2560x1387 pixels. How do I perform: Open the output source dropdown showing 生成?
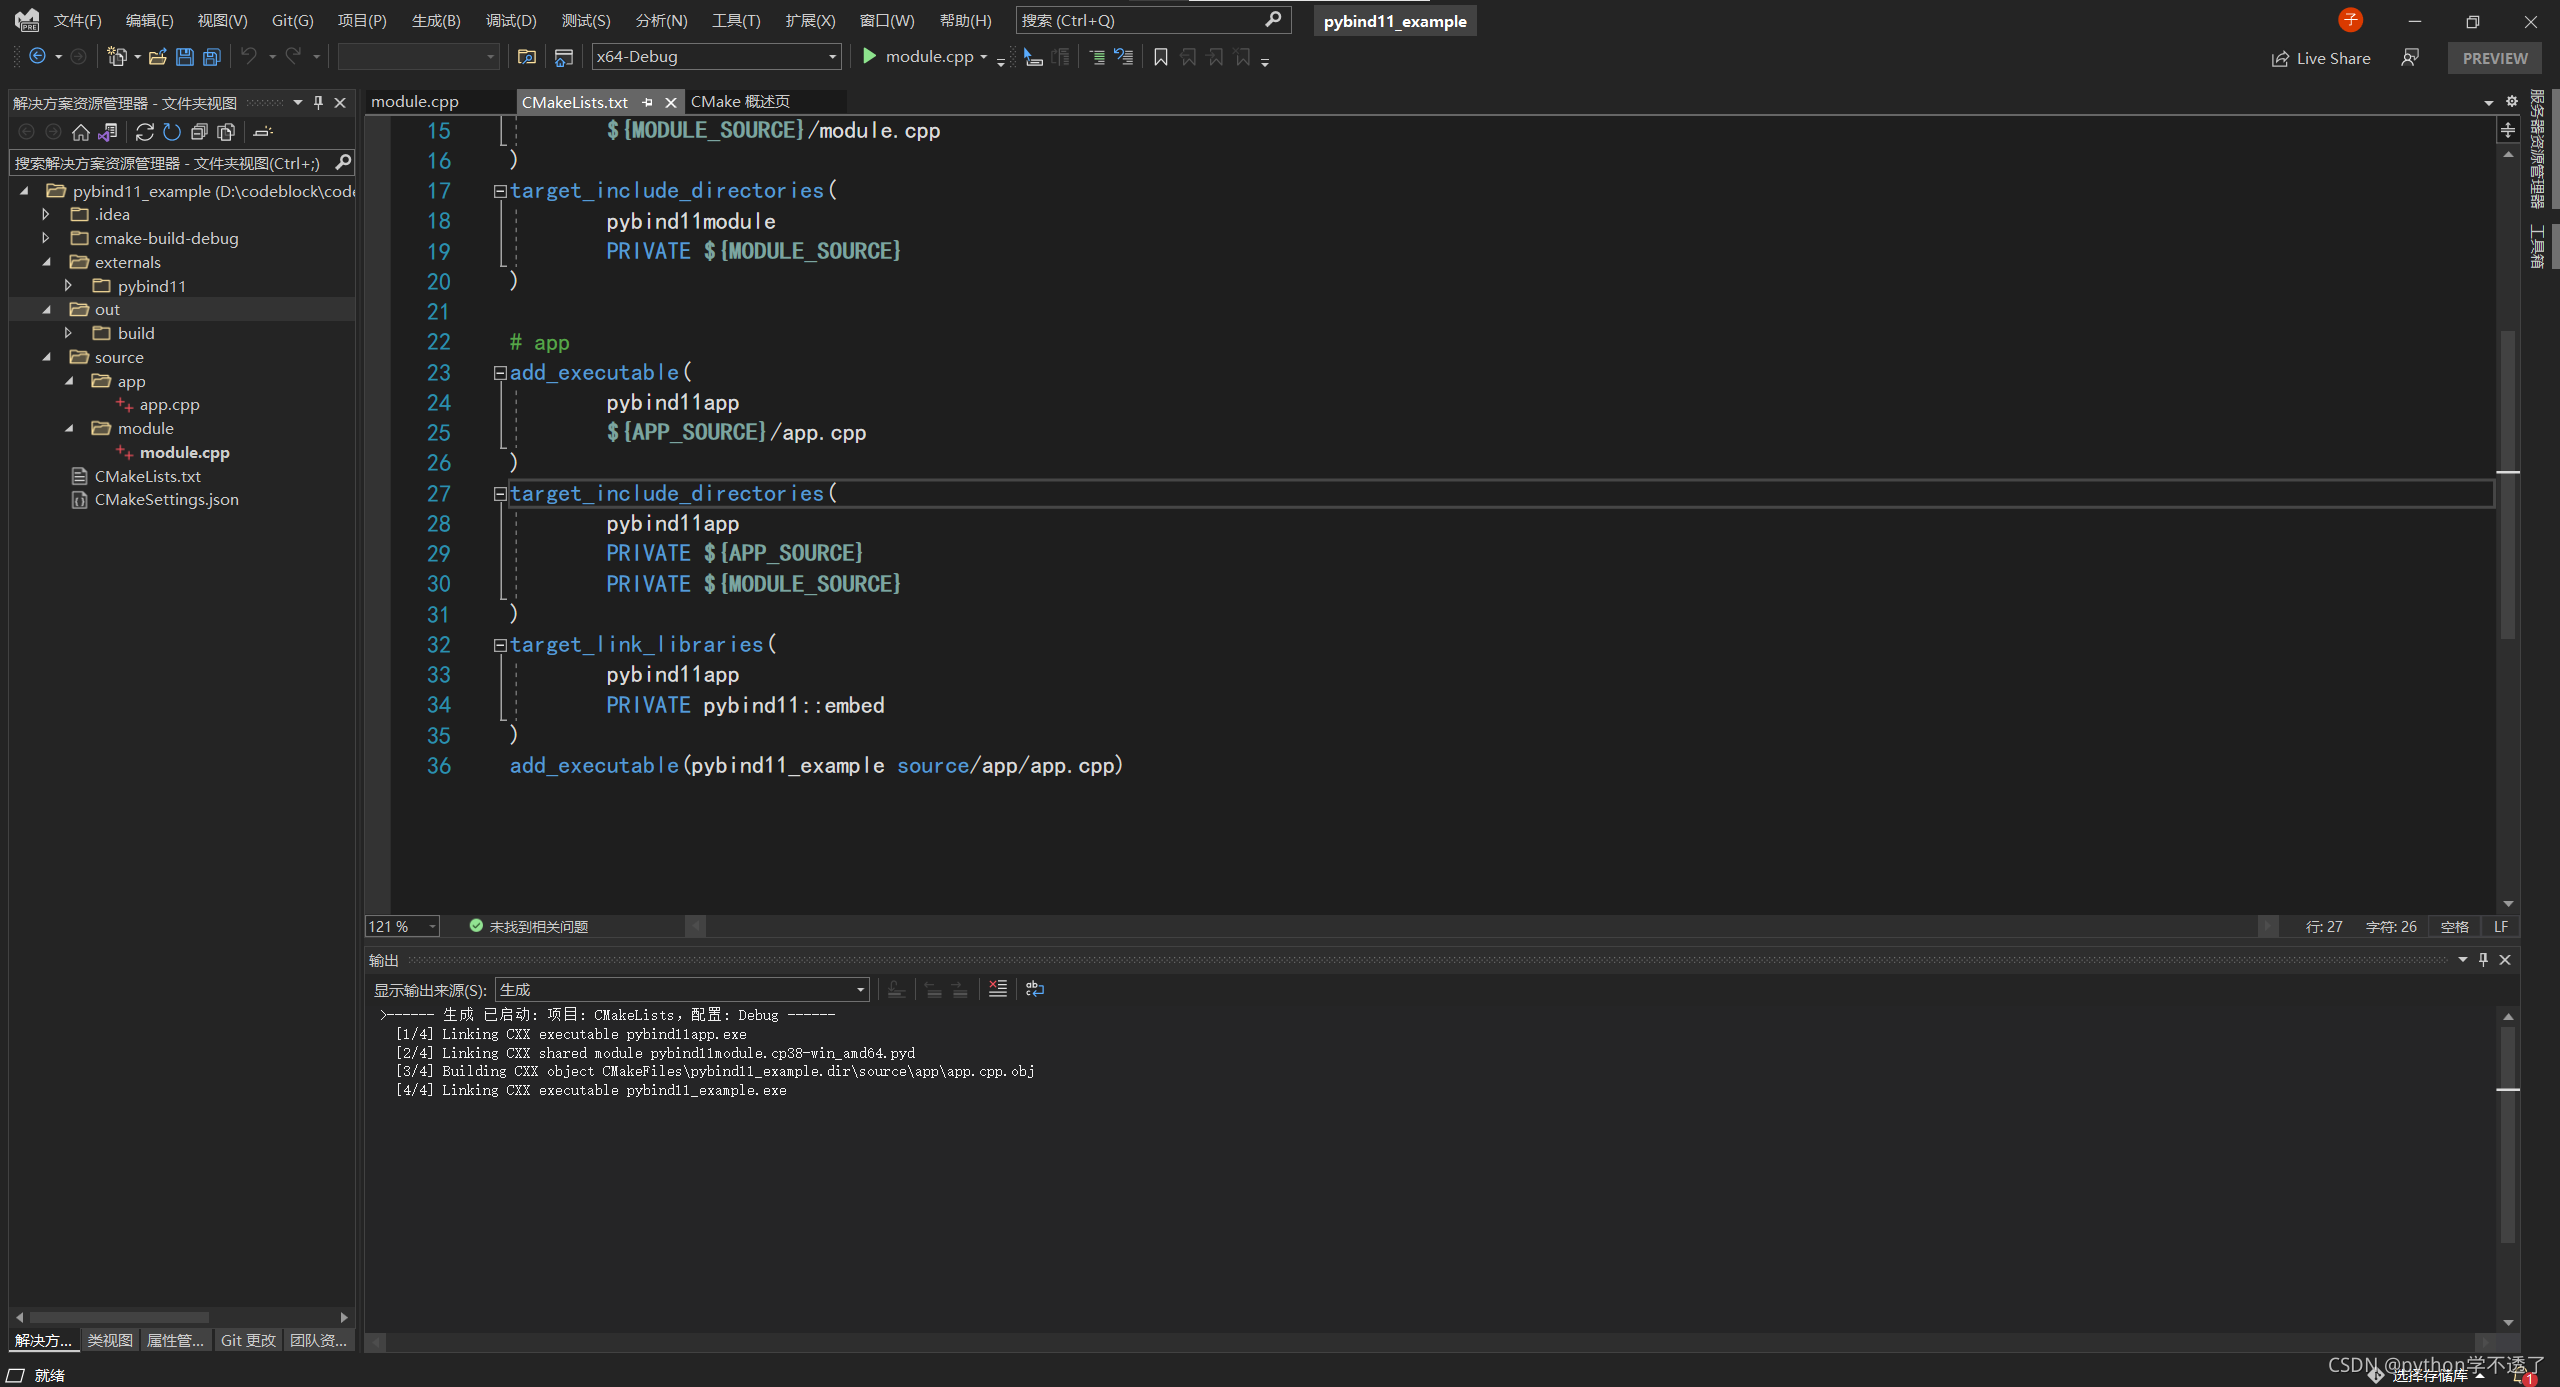[x=682, y=990]
